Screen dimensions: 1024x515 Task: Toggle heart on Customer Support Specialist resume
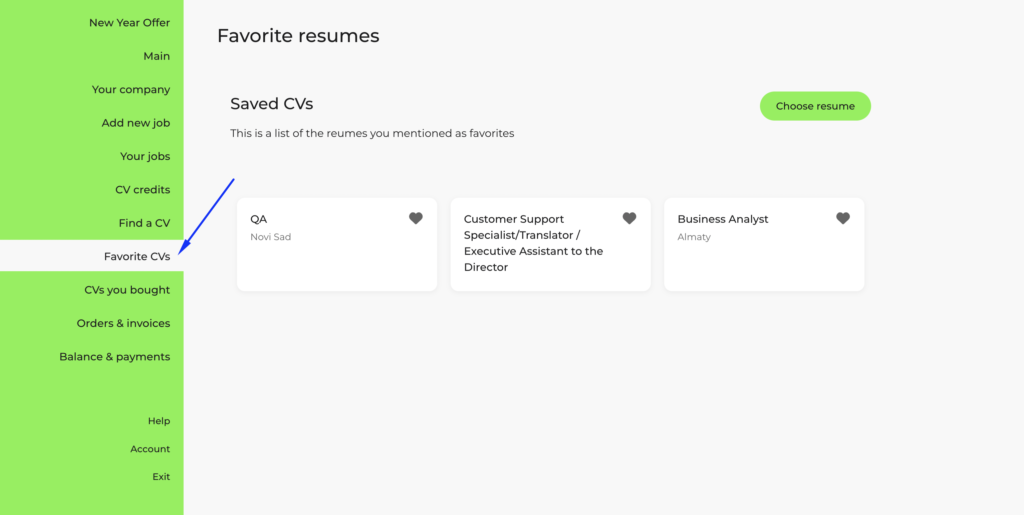(629, 218)
